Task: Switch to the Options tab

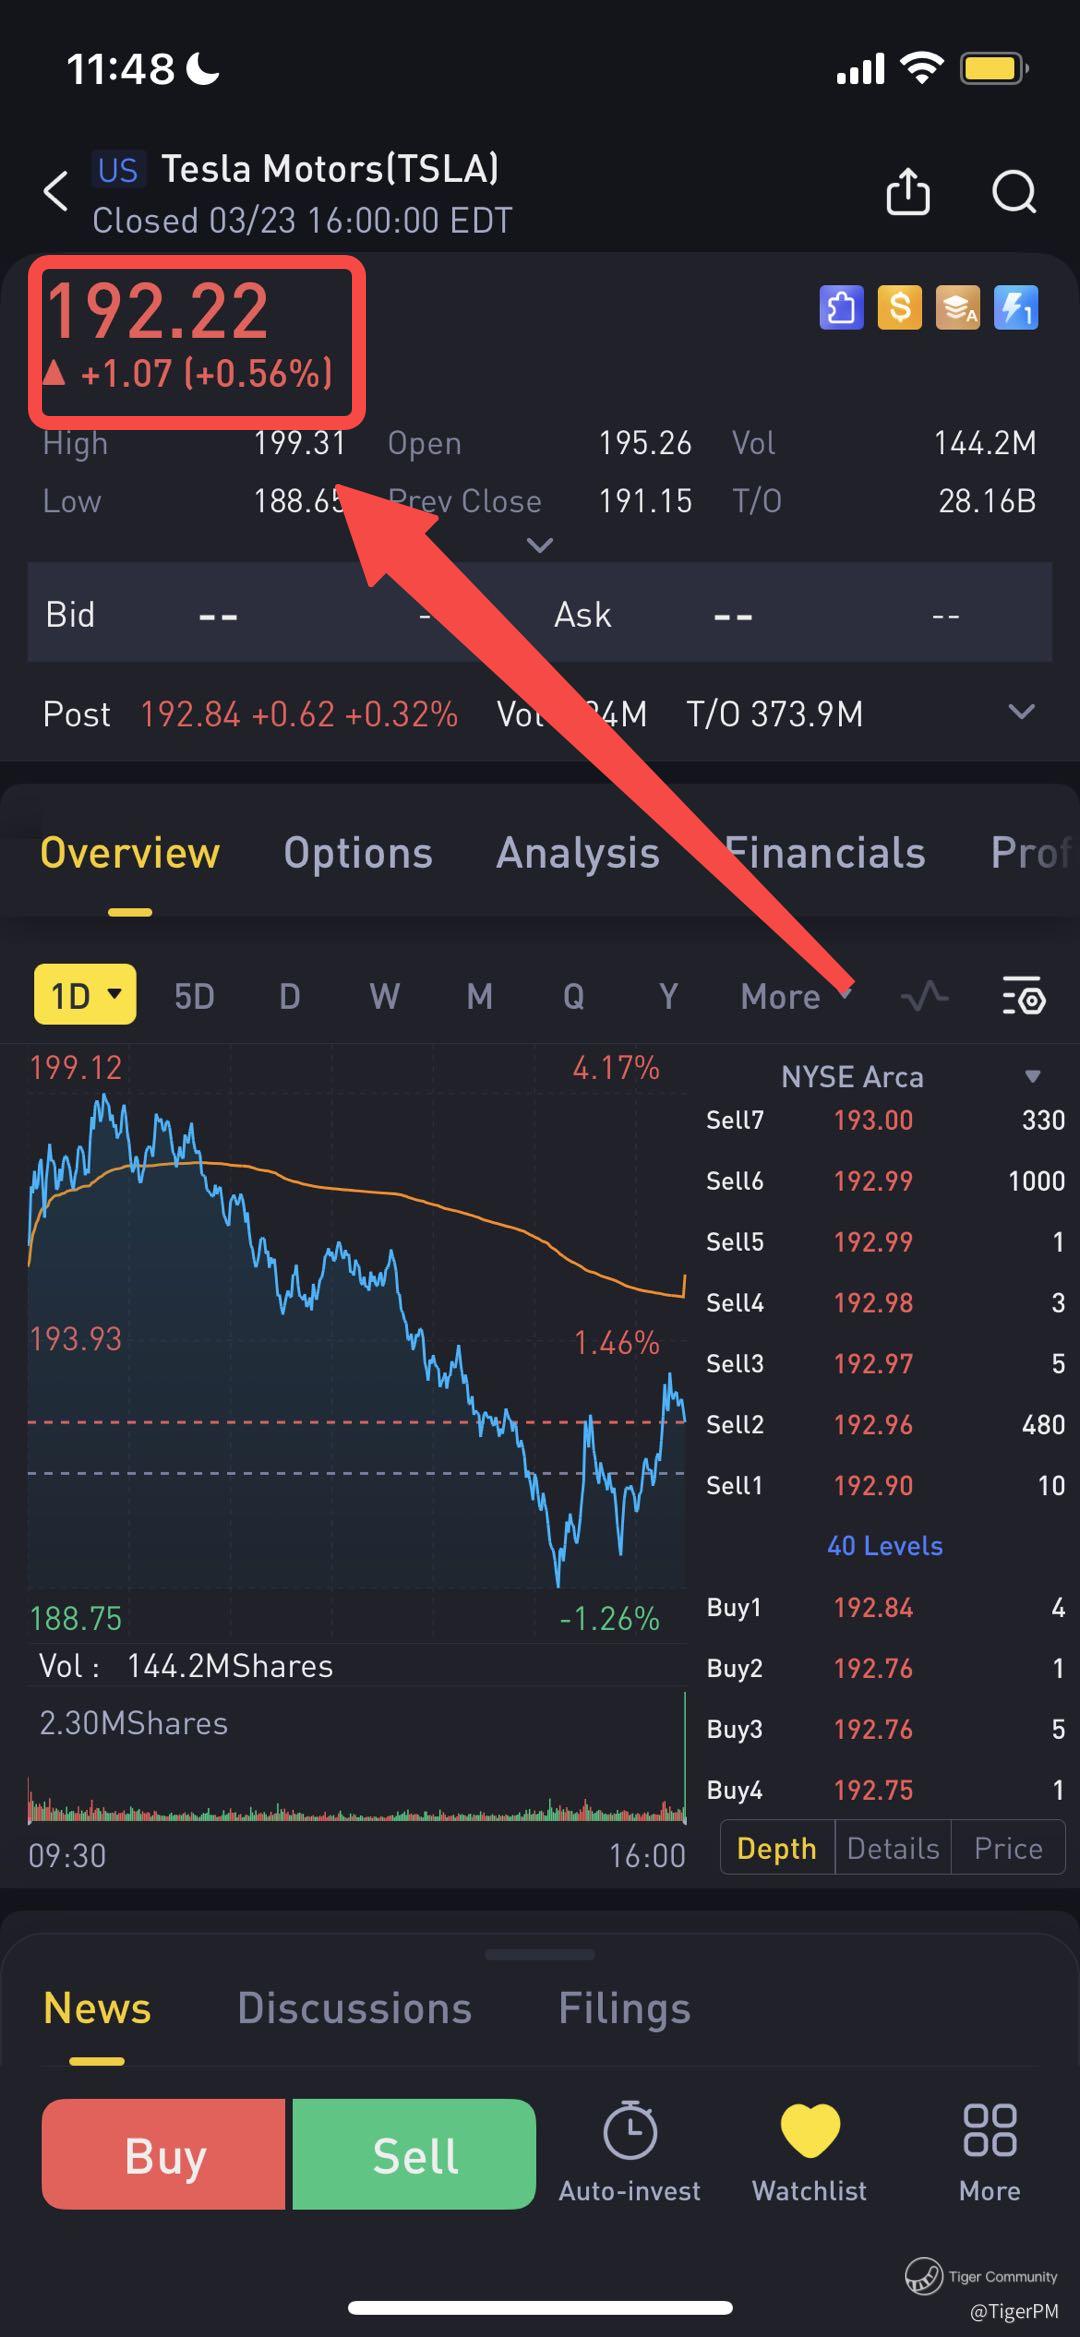Action: (x=358, y=853)
